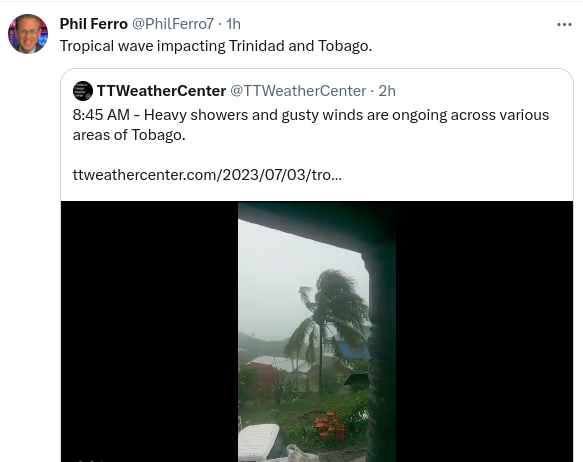Click 'Tropical wave impacting Trinidad and Tobago' text
583x462 pixels.
216,46
